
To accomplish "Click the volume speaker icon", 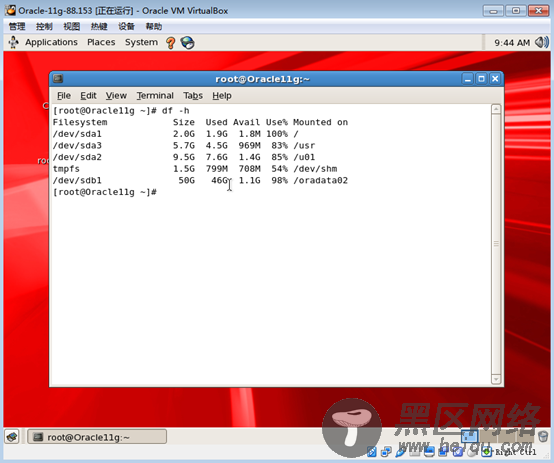I will (542, 42).
